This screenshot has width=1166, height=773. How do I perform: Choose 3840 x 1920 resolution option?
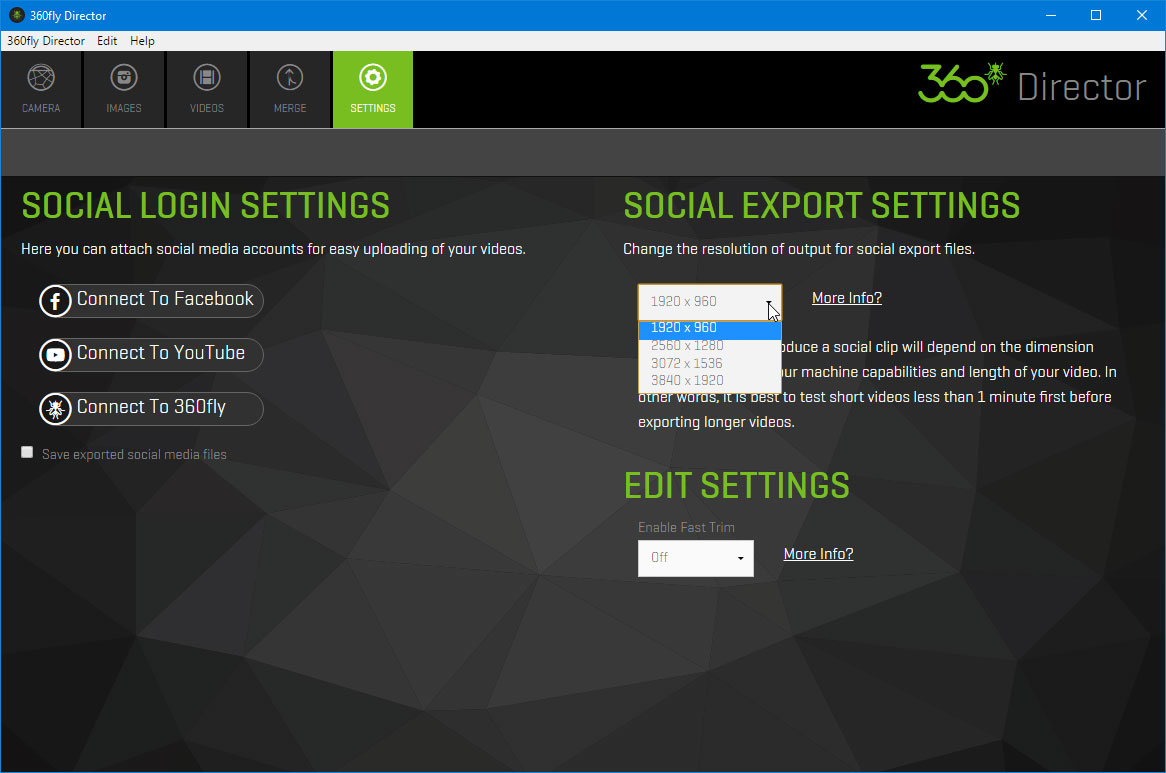coord(709,381)
